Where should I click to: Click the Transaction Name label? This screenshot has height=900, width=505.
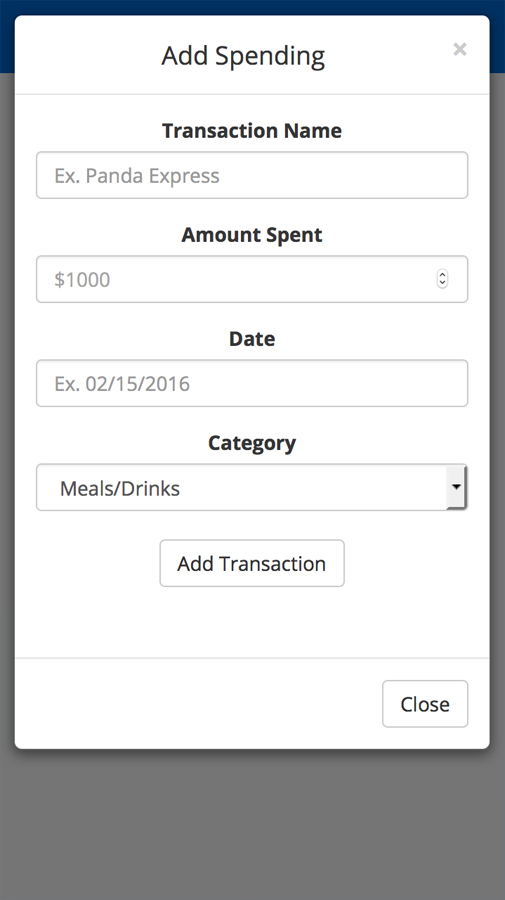click(252, 130)
